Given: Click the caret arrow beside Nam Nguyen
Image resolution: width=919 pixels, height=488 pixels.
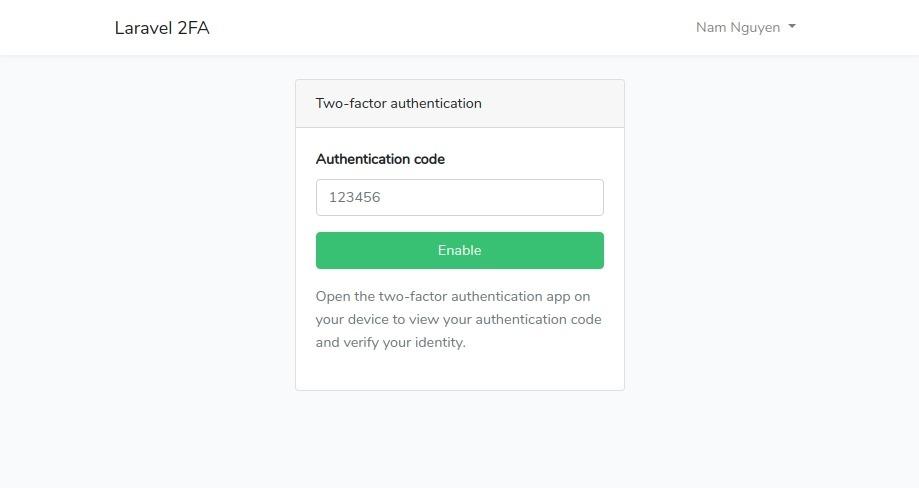Looking at the screenshot, I should coord(792,27).
